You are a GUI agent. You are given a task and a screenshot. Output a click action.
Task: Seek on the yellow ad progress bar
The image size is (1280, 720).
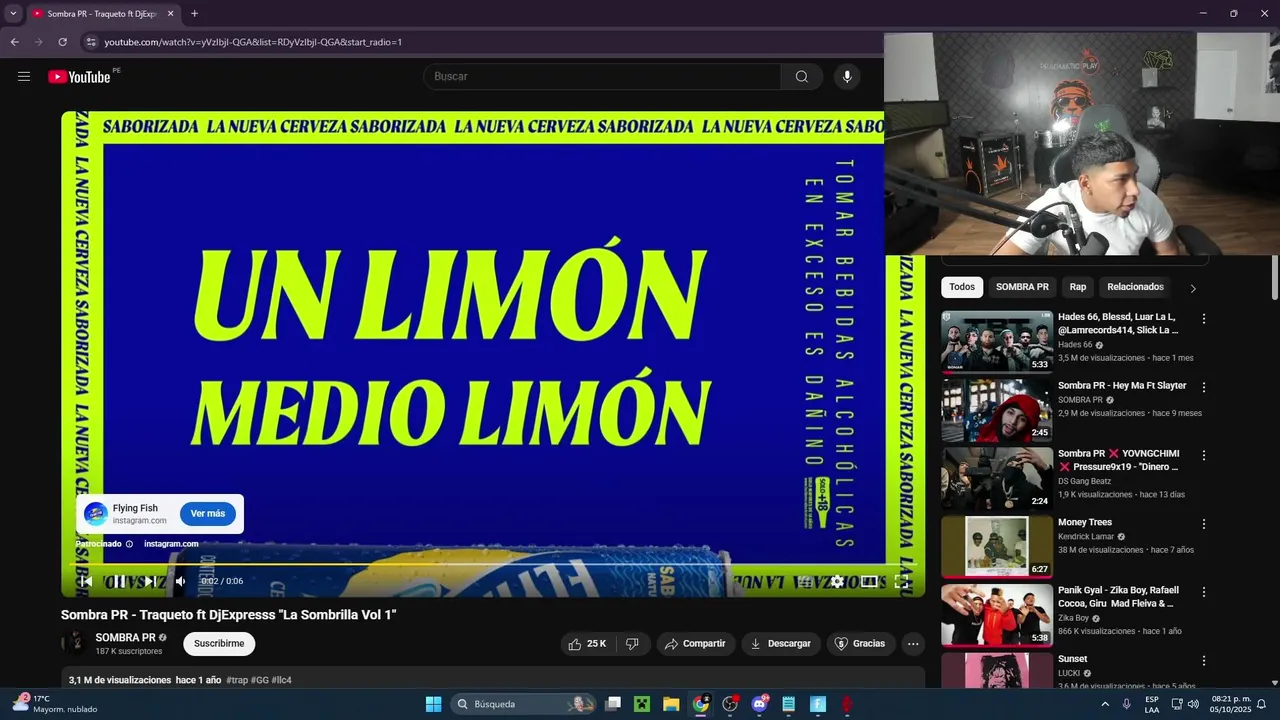(493, 564)
